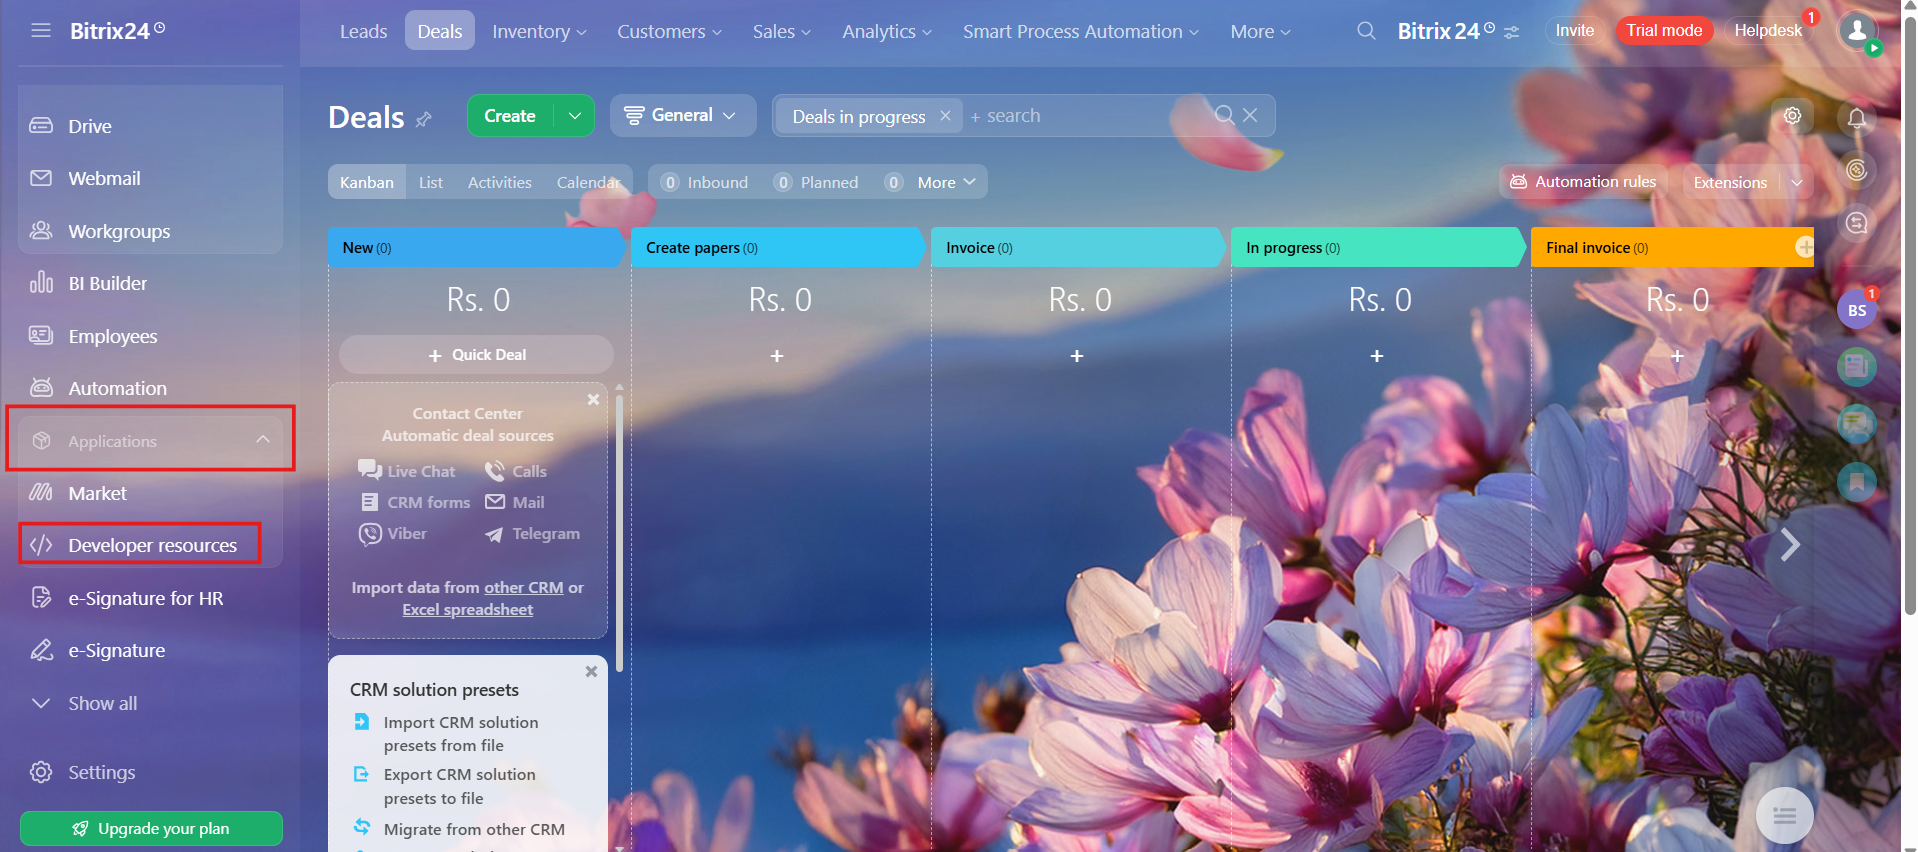Select the Deals tab

[440, 31]
